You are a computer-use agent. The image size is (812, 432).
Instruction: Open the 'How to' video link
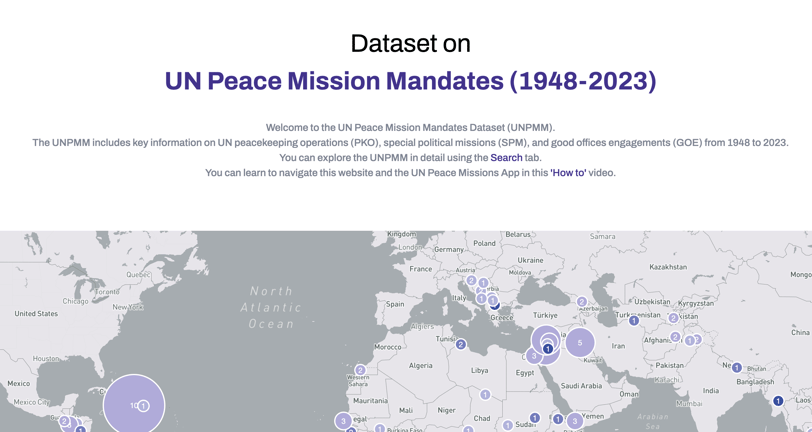point(568,172)
